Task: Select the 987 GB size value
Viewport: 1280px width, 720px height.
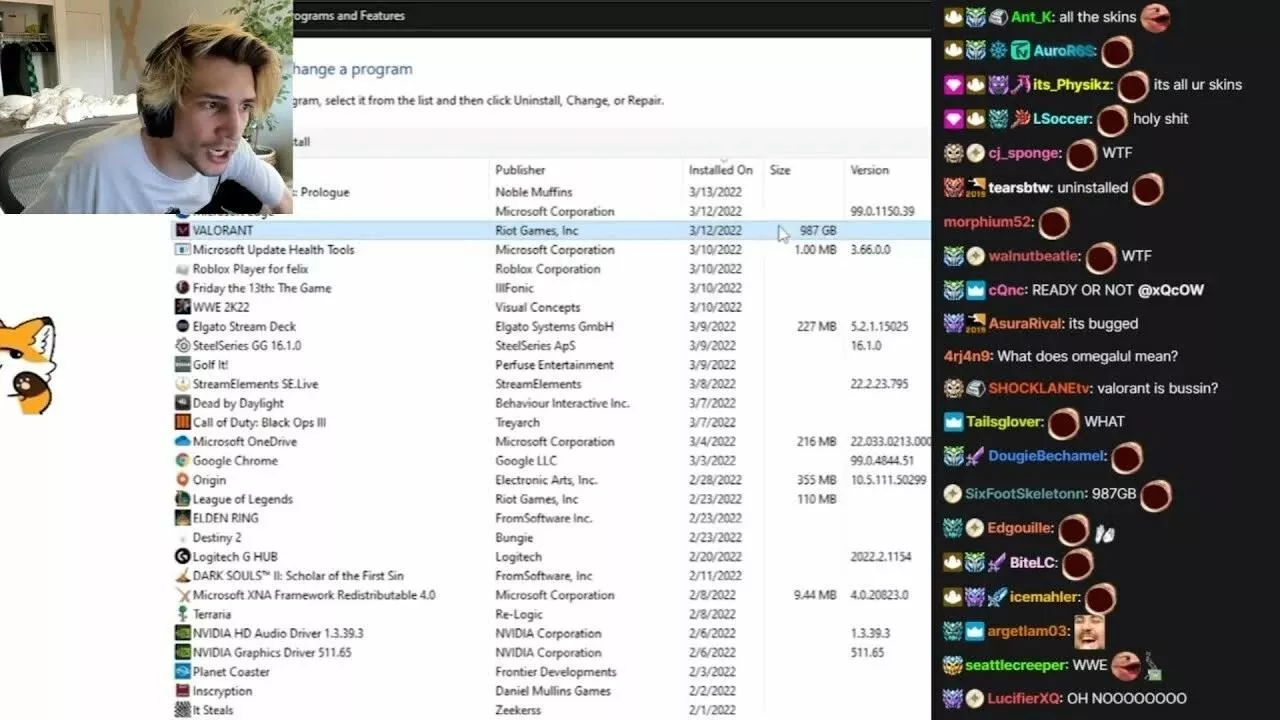Action: tap(817, 231)
